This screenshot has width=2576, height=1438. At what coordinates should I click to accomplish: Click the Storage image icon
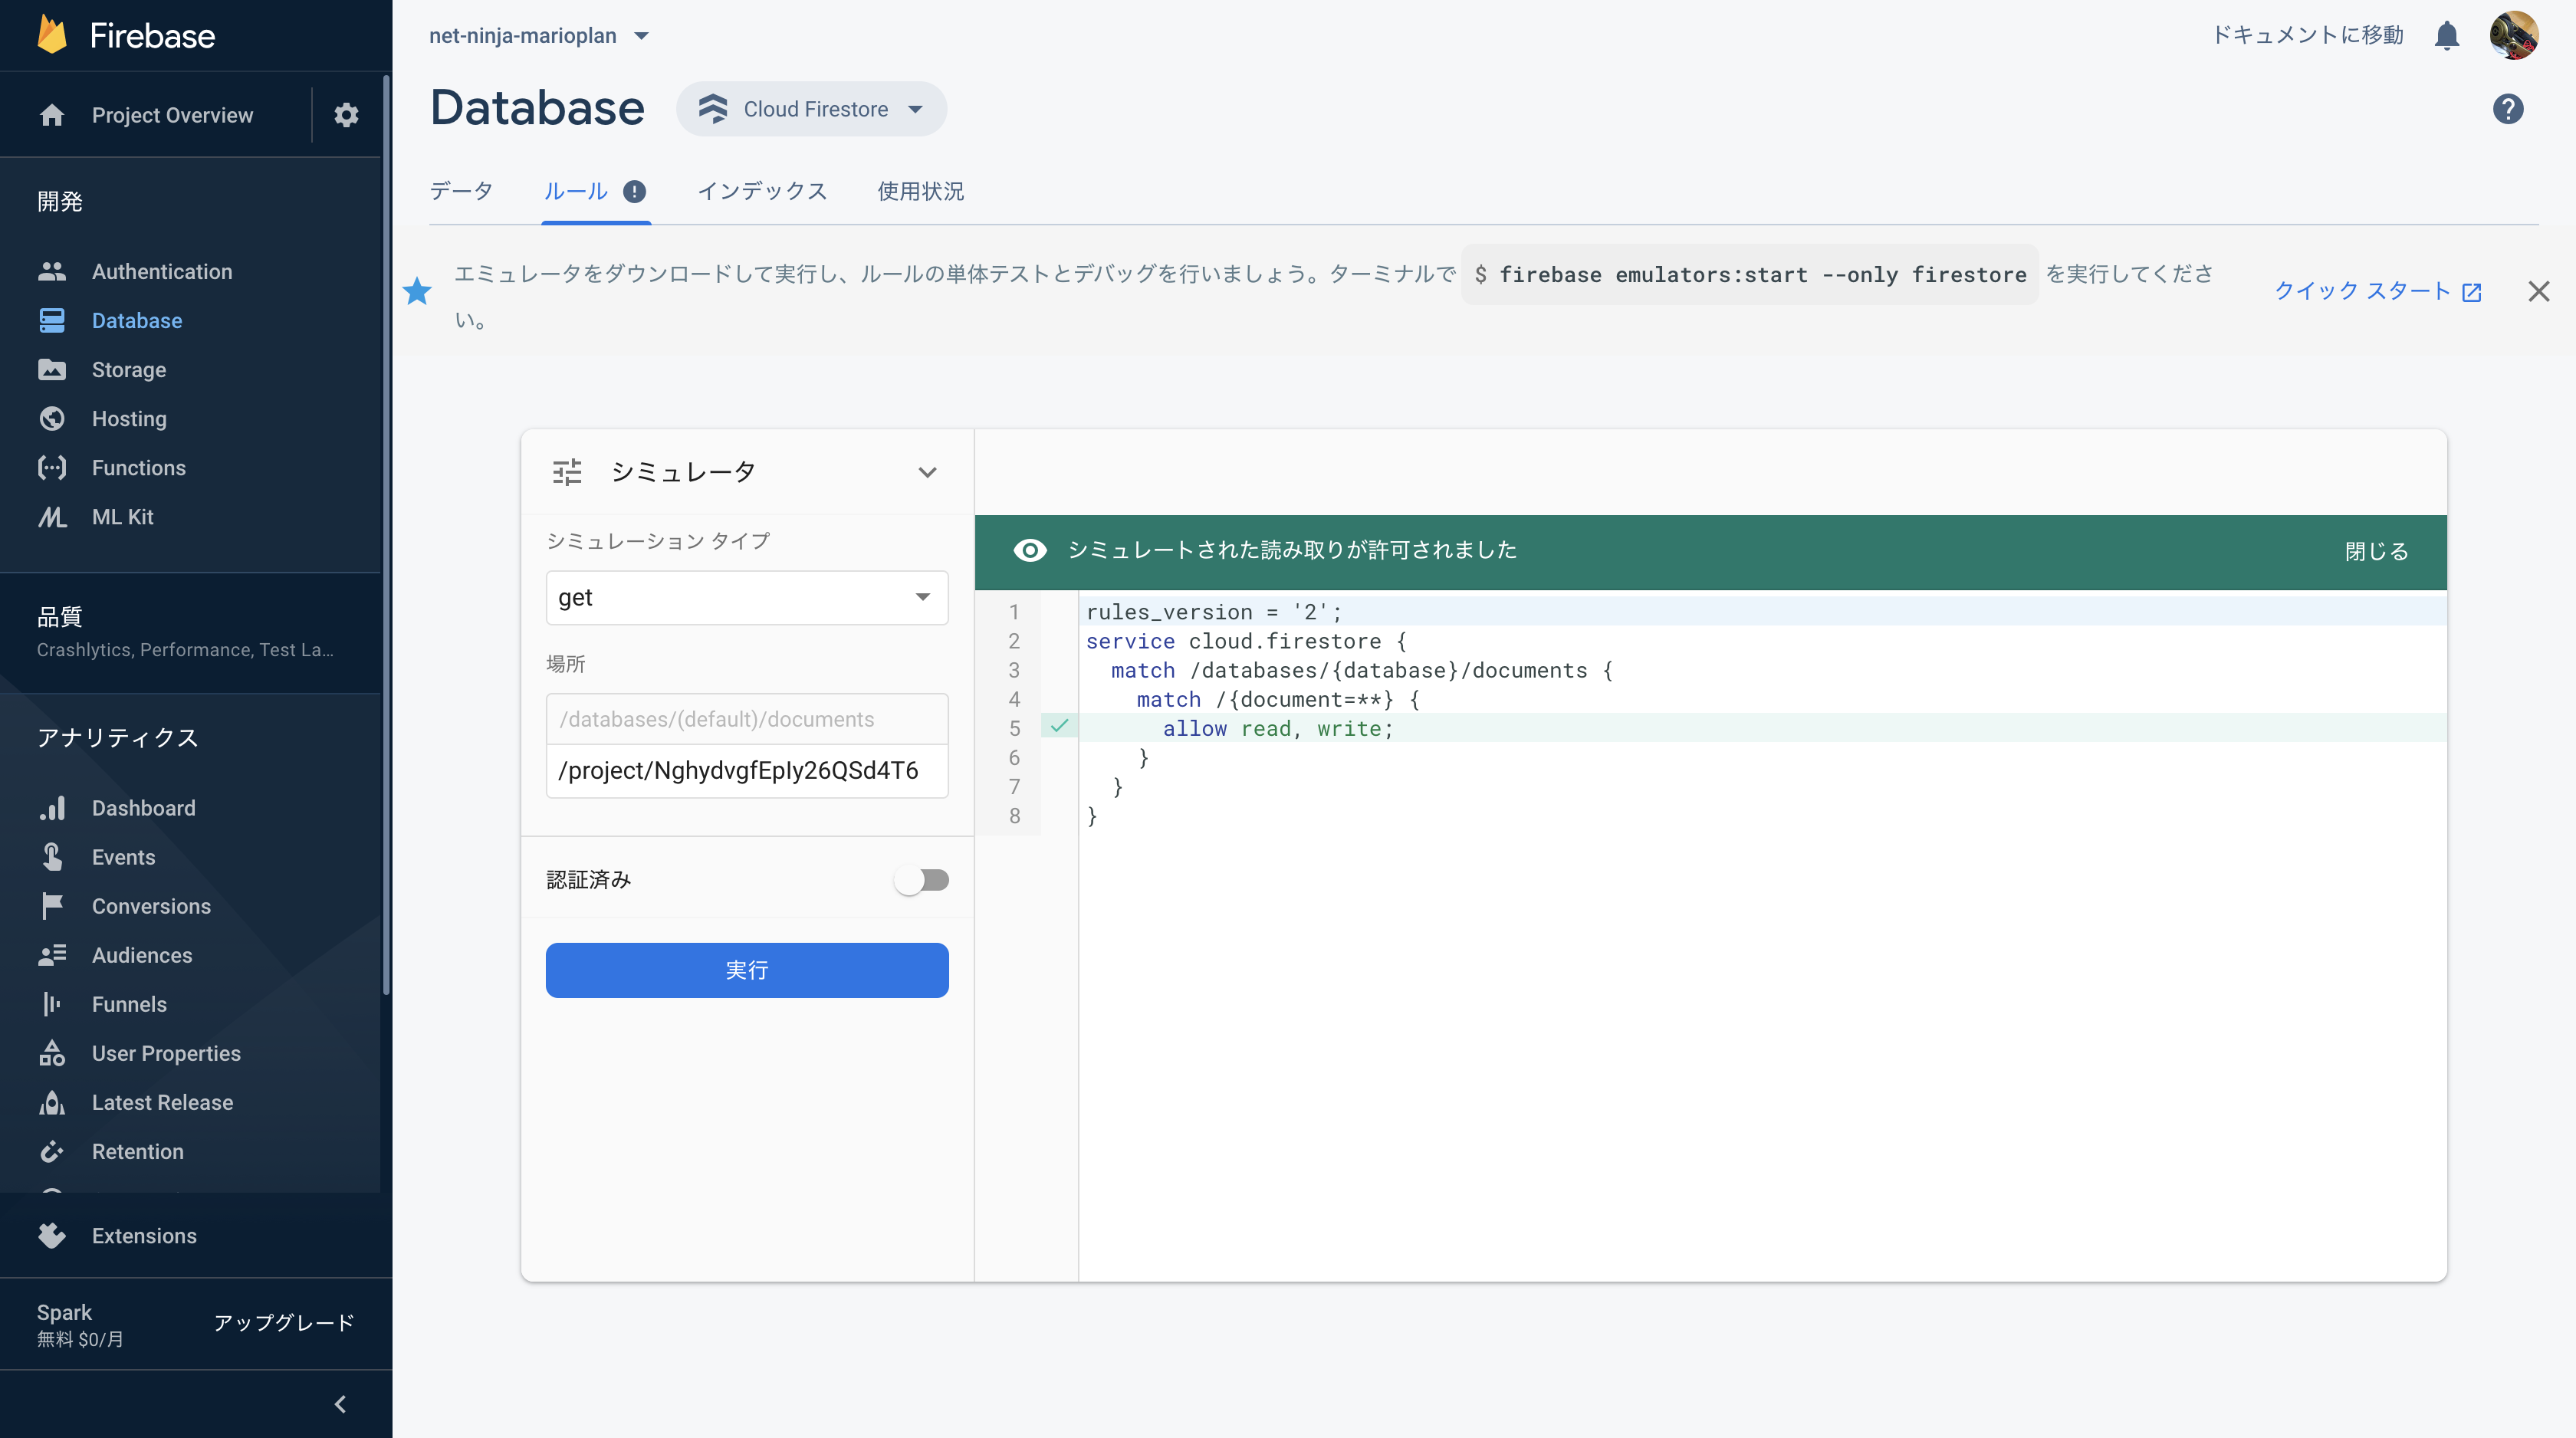point(52,369)
